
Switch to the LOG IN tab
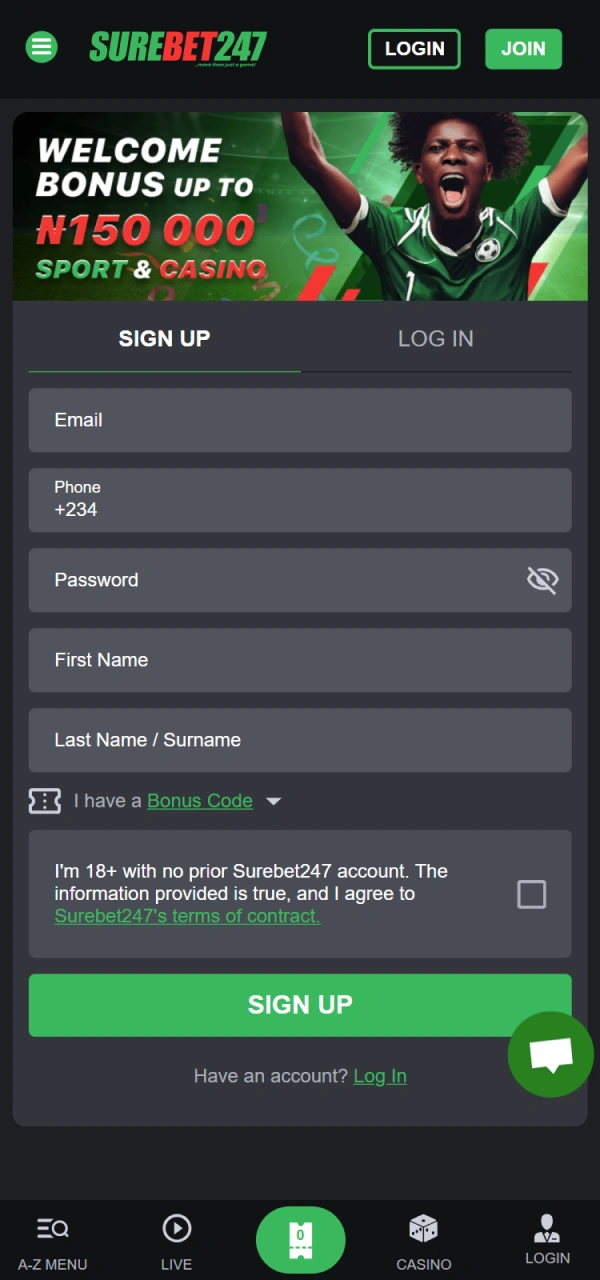coord(435,339)
